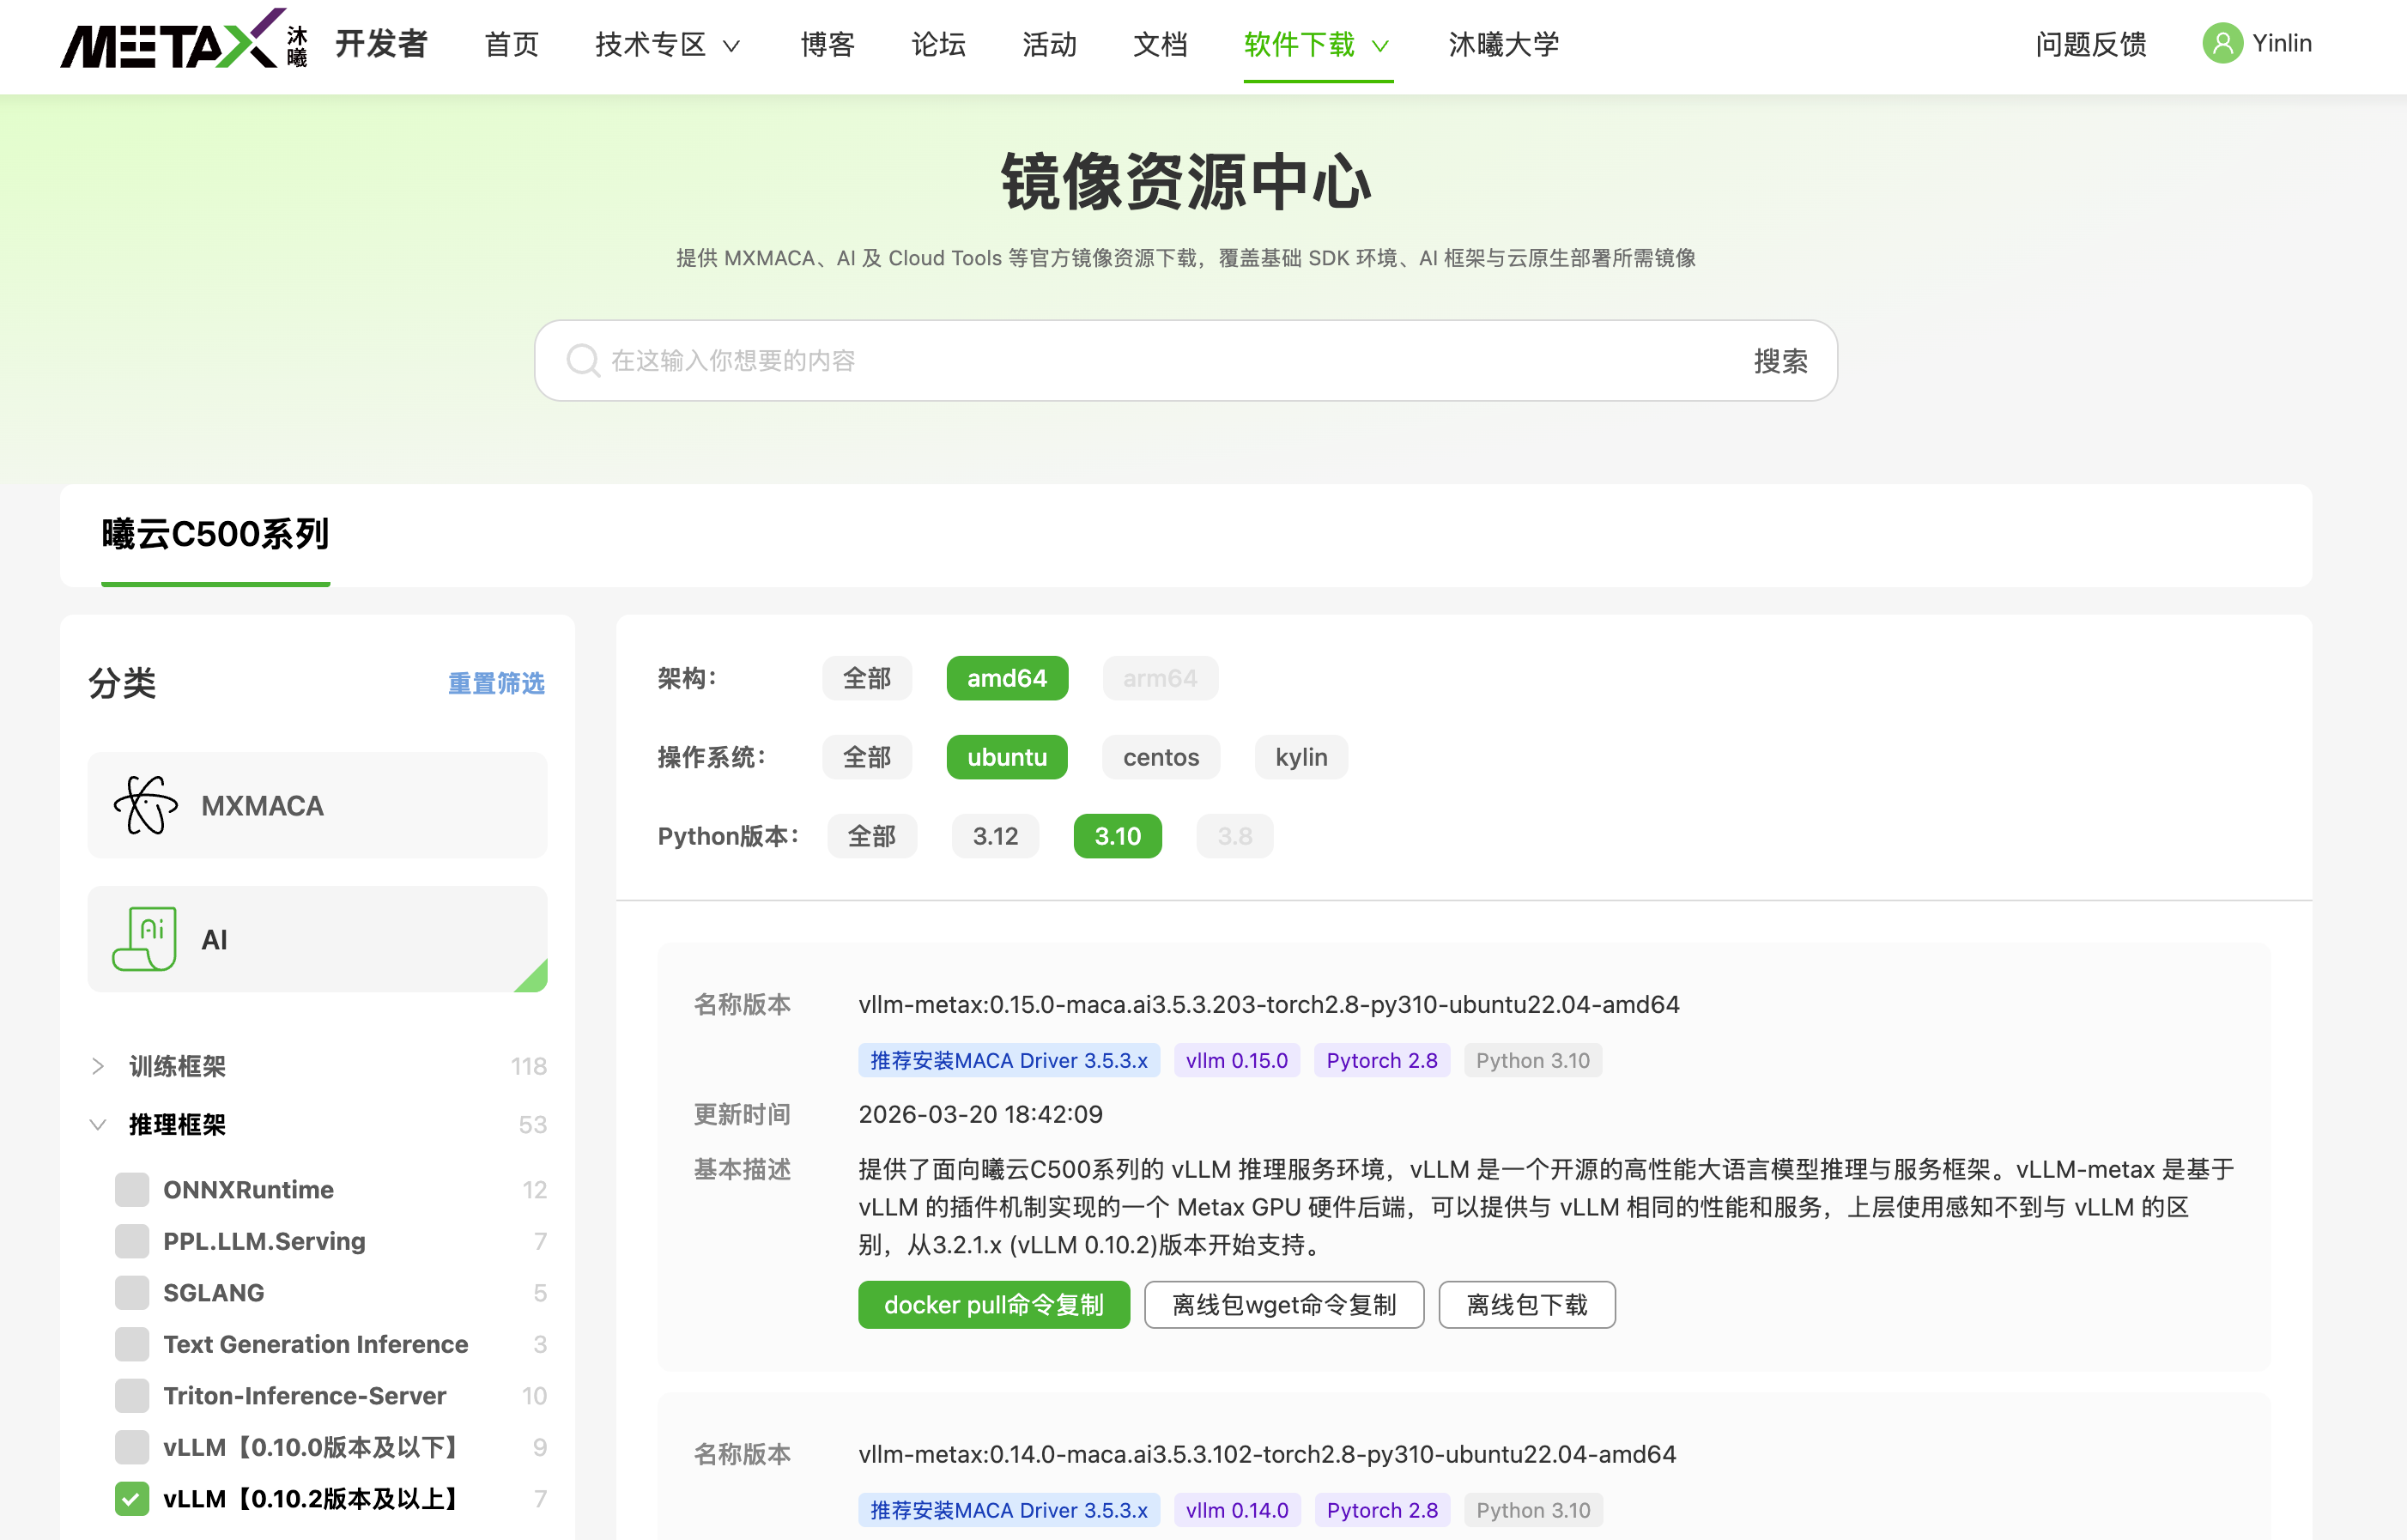Tick the SGLANG checkbox
This screenshot has height=1540, width=2407.
click(x=132, y=1293)
